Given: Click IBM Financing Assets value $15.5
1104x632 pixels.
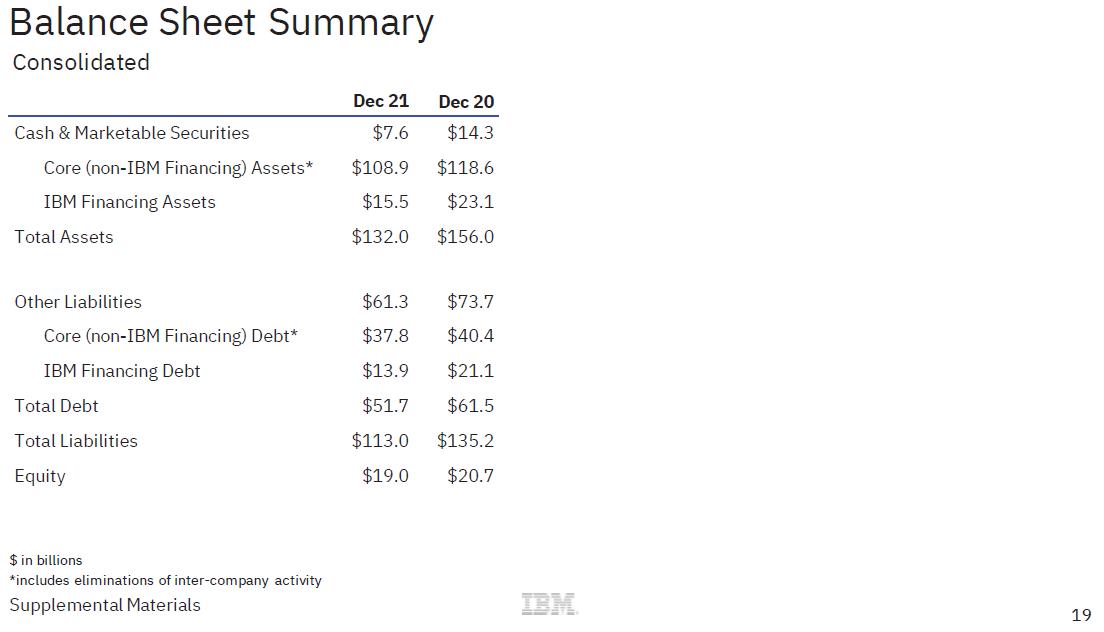Looking at the screenshot, I should tap(385, 202).
